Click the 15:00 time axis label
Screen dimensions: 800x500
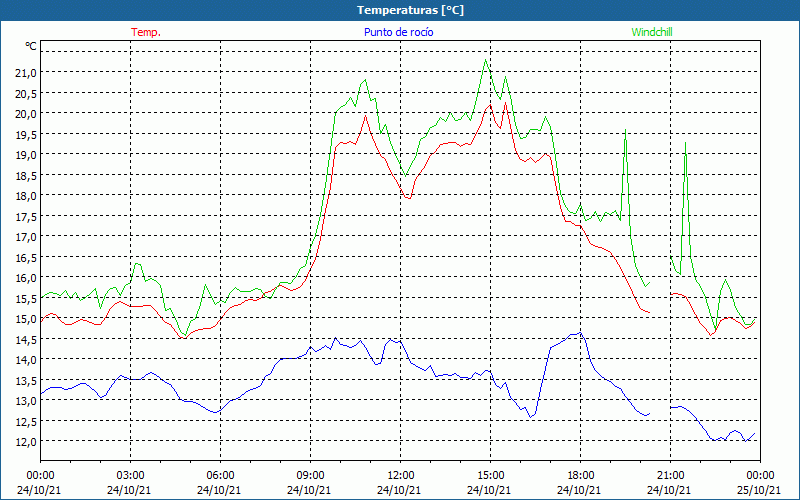pos(490,476)
